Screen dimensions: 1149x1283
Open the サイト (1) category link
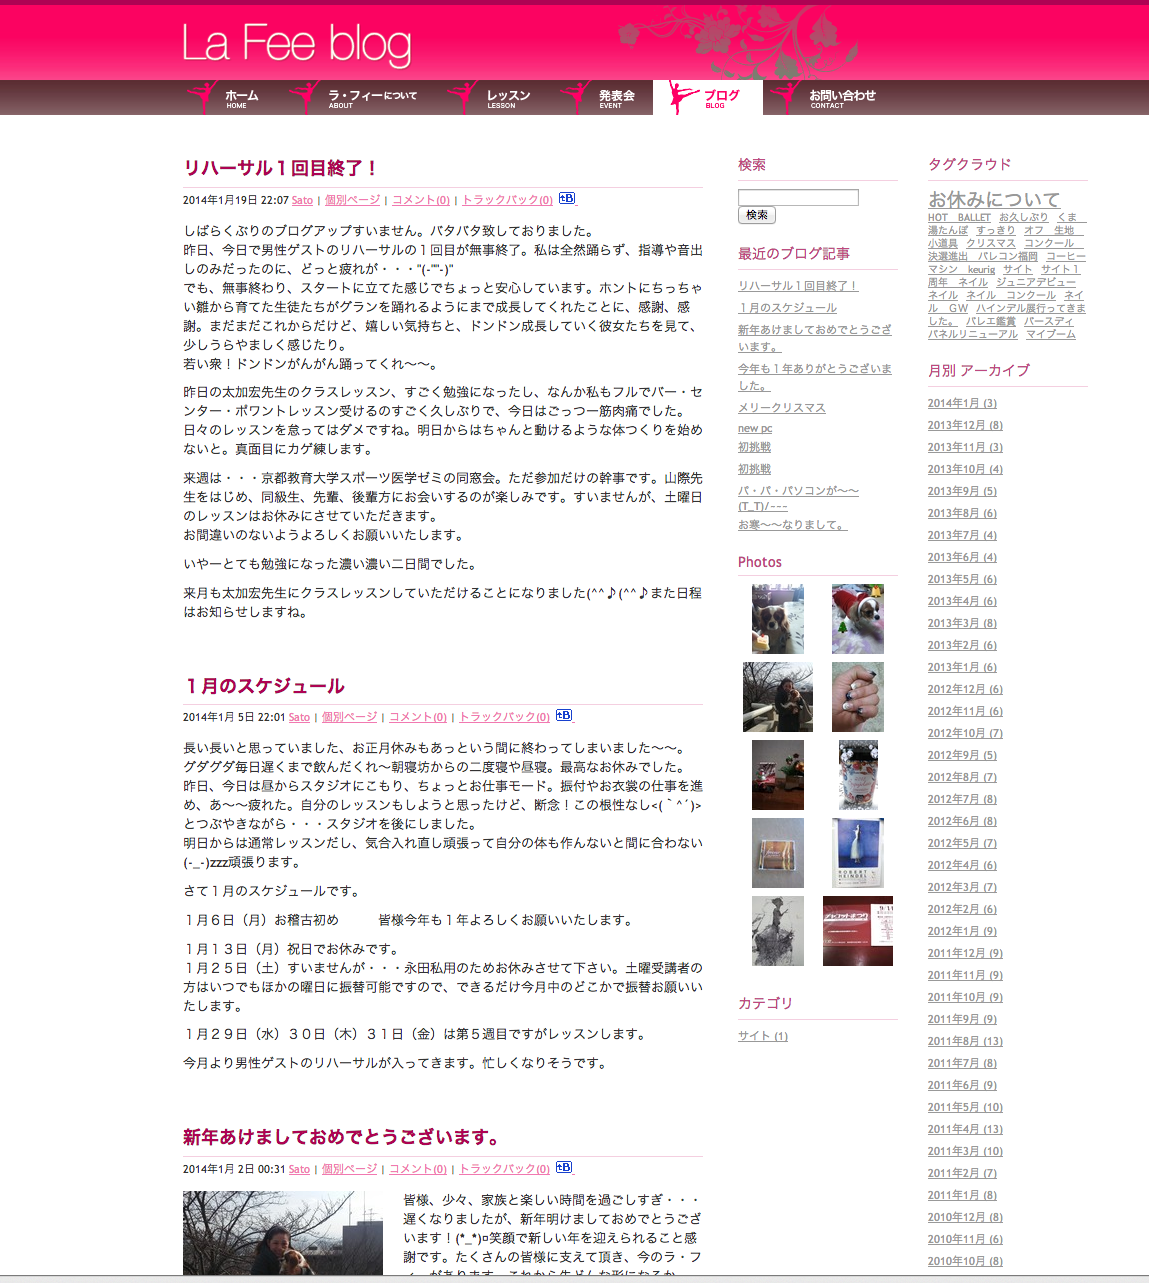(x=762, y=1036)
